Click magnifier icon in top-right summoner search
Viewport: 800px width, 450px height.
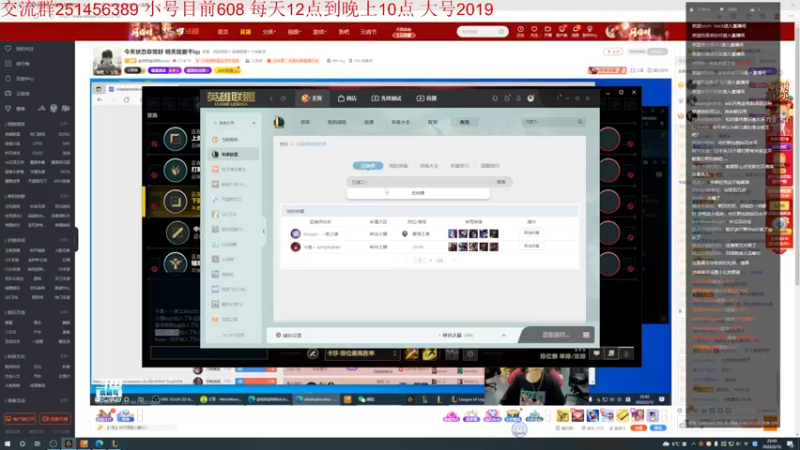click(x=580, y=122)
